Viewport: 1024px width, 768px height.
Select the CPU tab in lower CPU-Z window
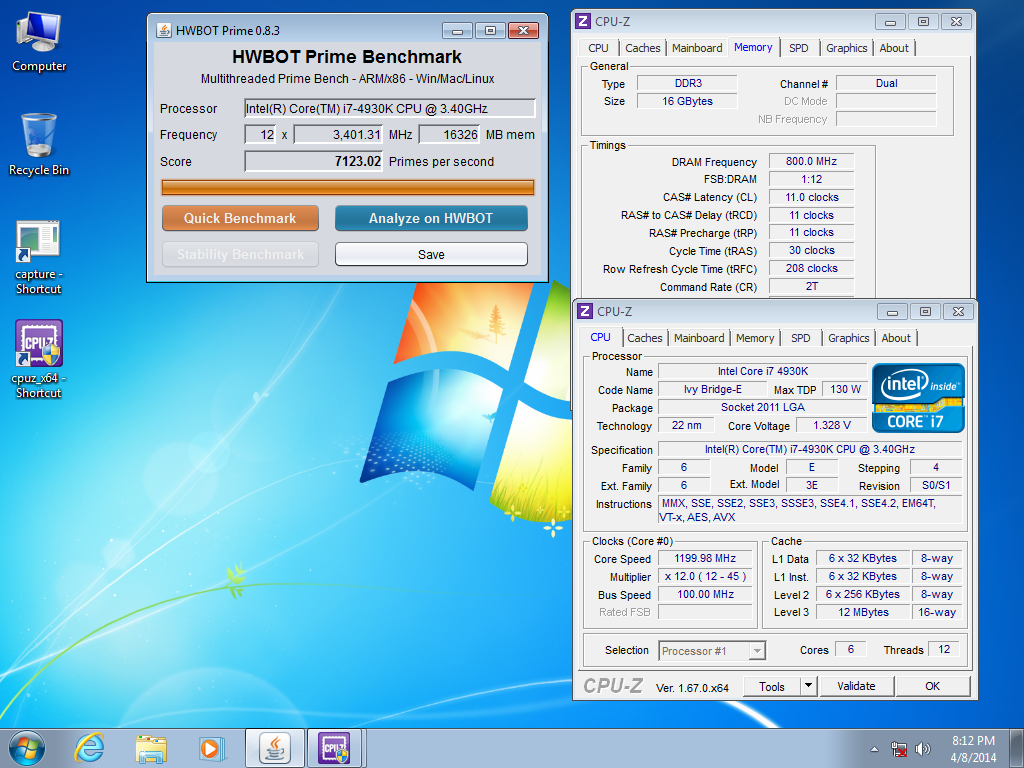pos(600,337)
